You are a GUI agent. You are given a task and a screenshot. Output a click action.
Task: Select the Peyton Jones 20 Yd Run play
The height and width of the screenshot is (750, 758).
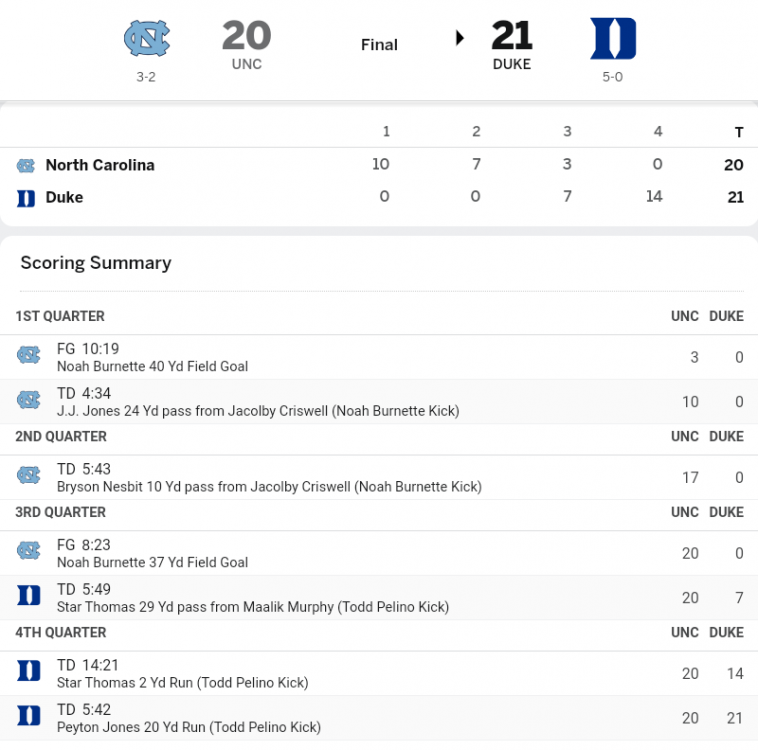189,727
